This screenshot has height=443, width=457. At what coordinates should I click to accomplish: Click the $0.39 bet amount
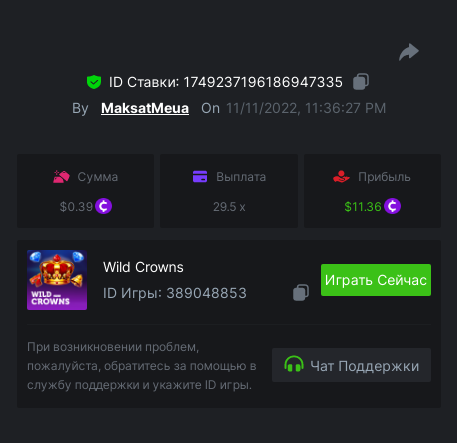[x=76, y=207]
